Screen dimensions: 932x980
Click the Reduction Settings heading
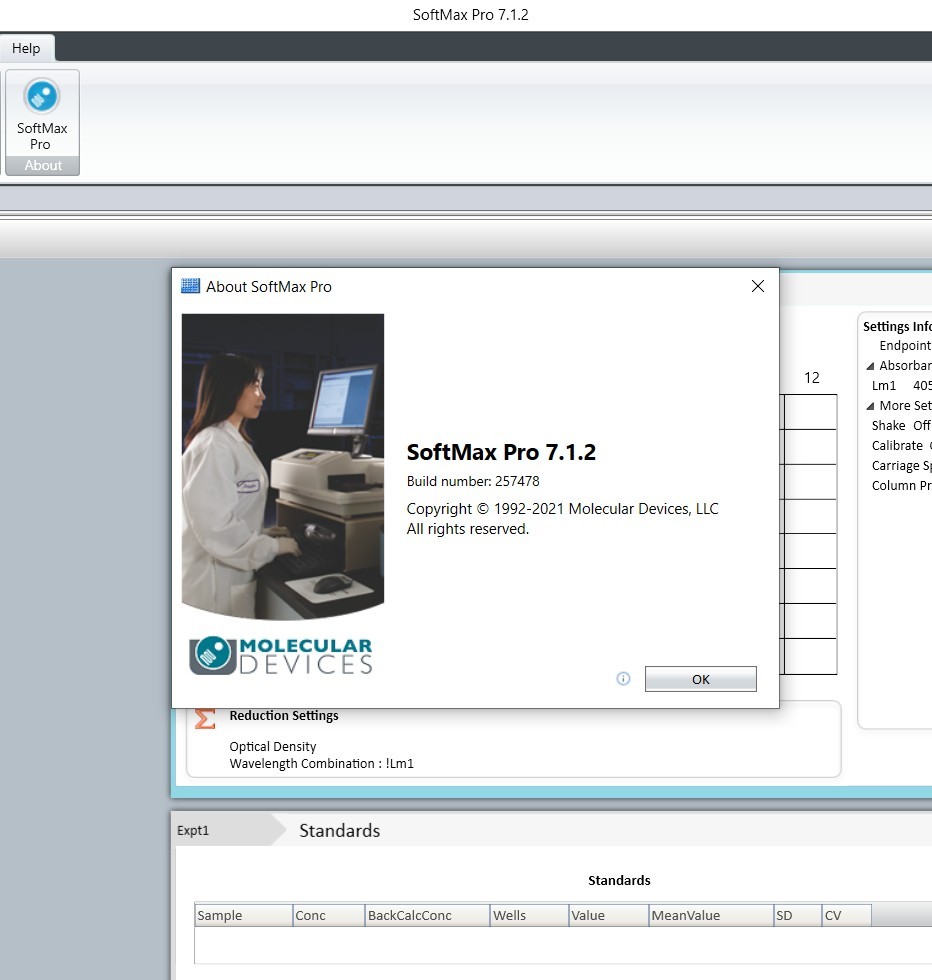(x=284, y=716)
